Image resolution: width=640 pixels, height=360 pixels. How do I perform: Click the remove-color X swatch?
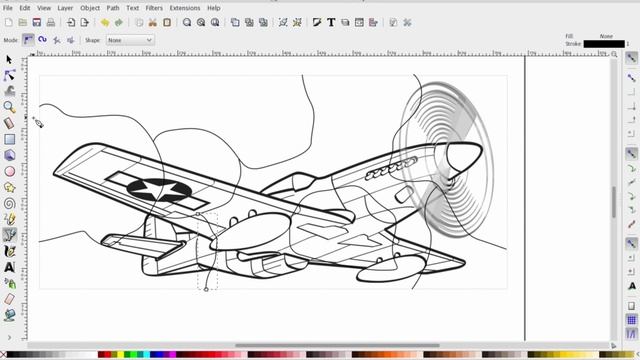3,355
